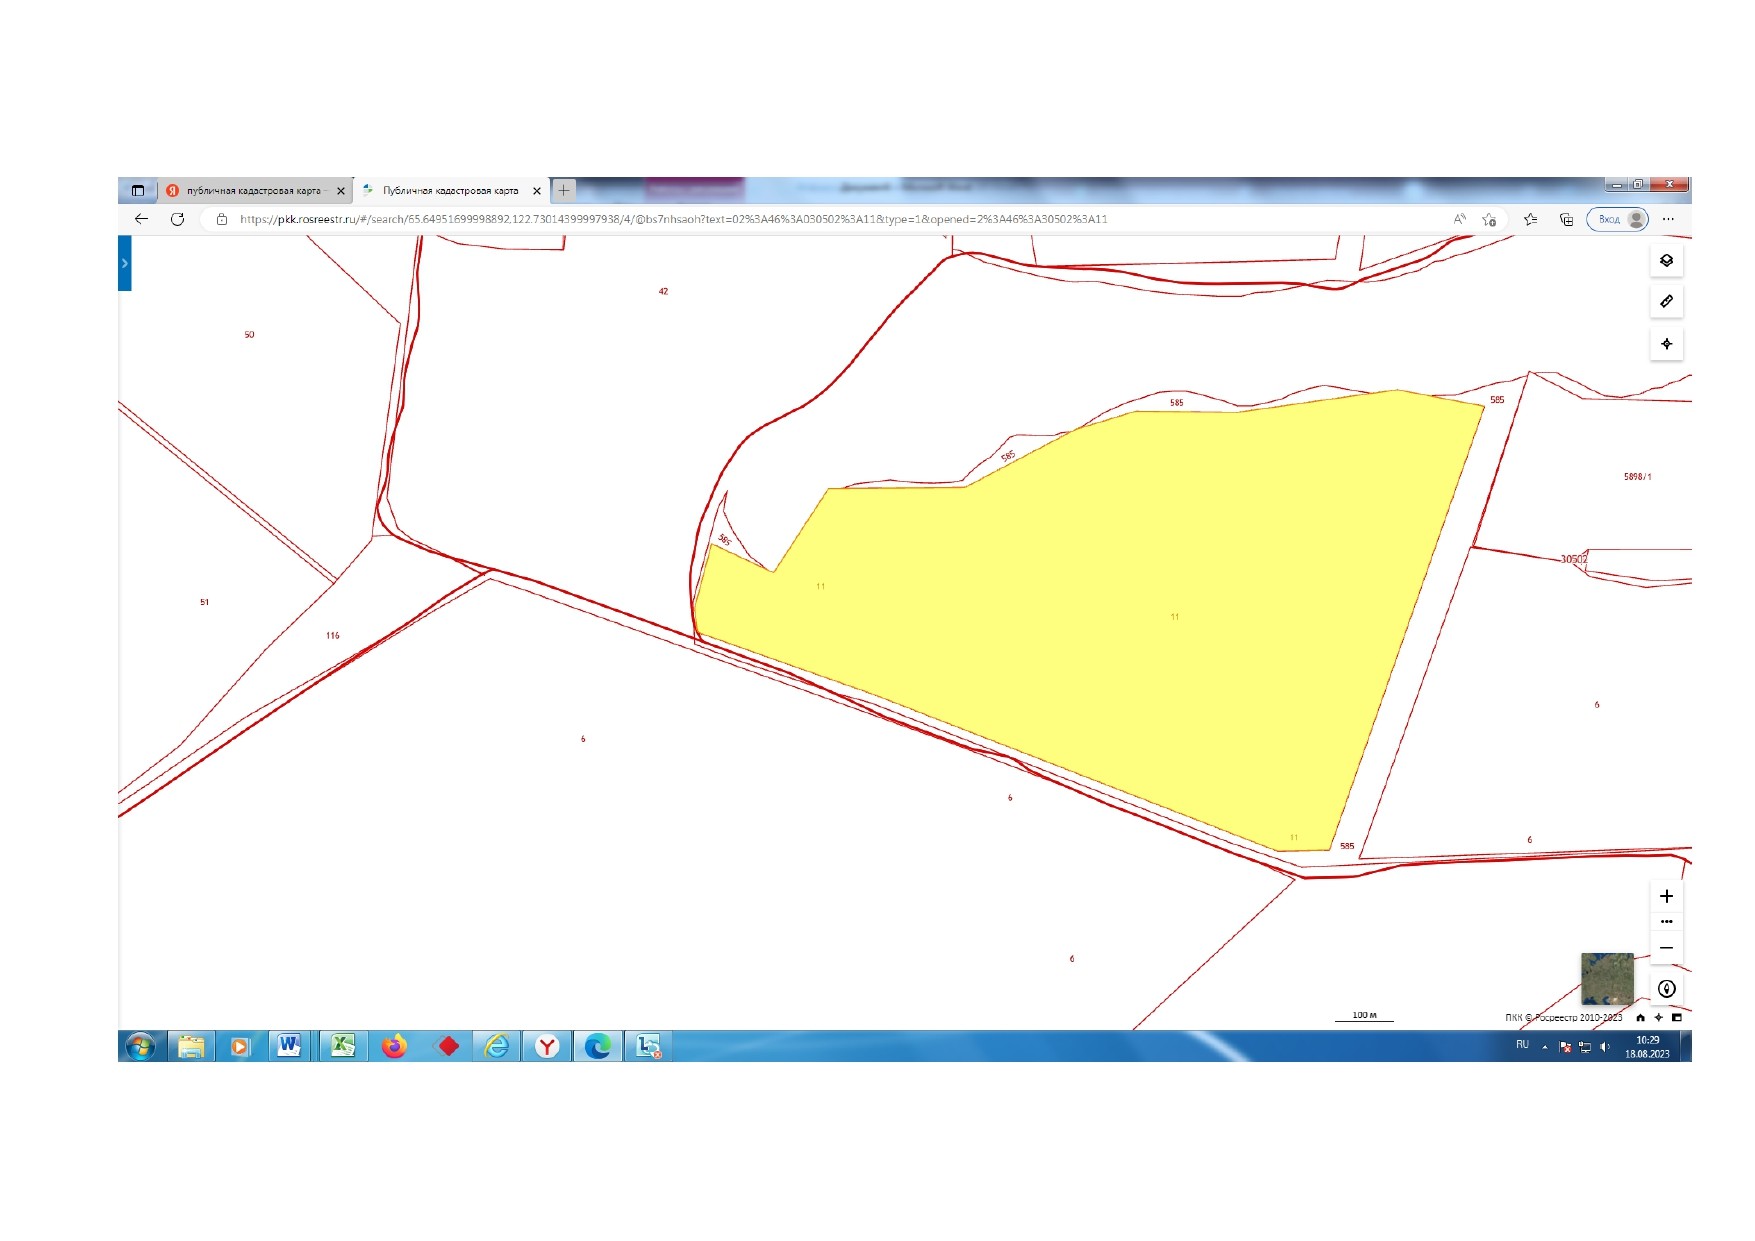Click the fullscreen icon at map bottom-right

[x=1677, y=1018]
